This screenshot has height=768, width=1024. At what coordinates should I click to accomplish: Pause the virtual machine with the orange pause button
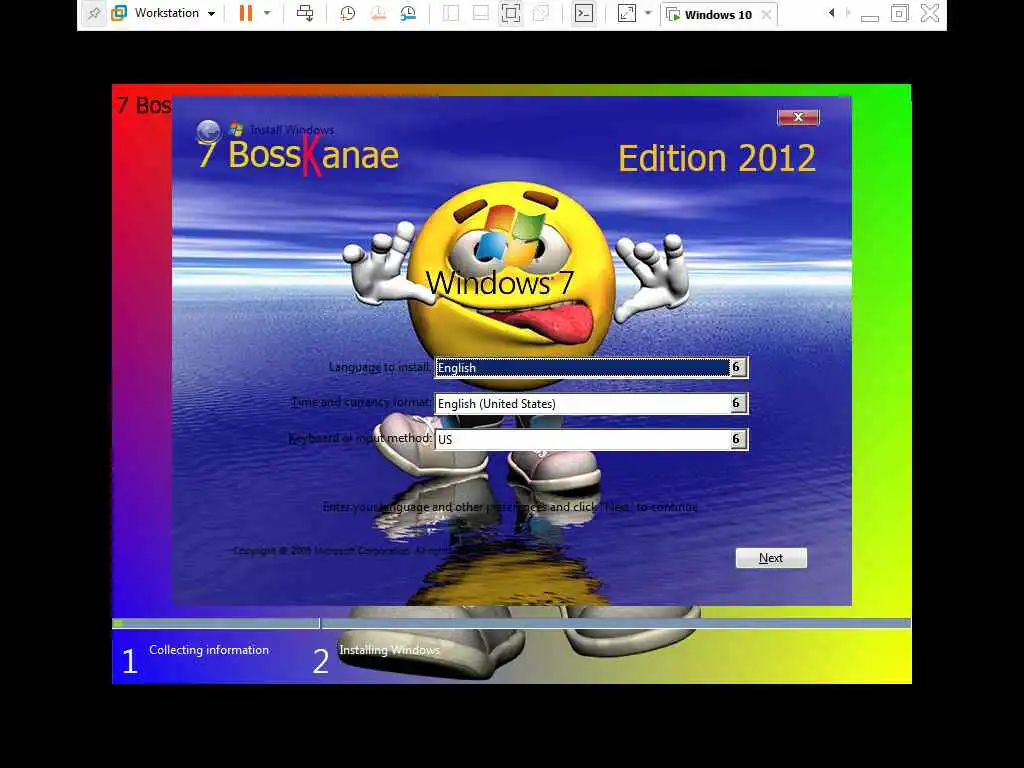click(246, 13)
